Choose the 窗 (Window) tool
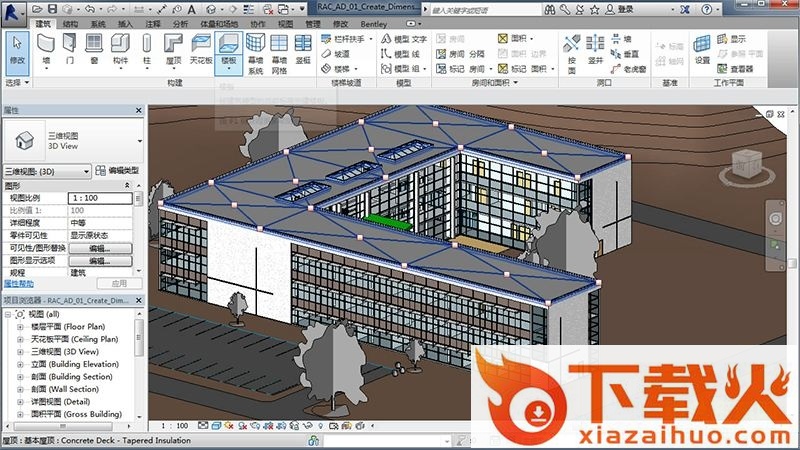 click(94, 47)
